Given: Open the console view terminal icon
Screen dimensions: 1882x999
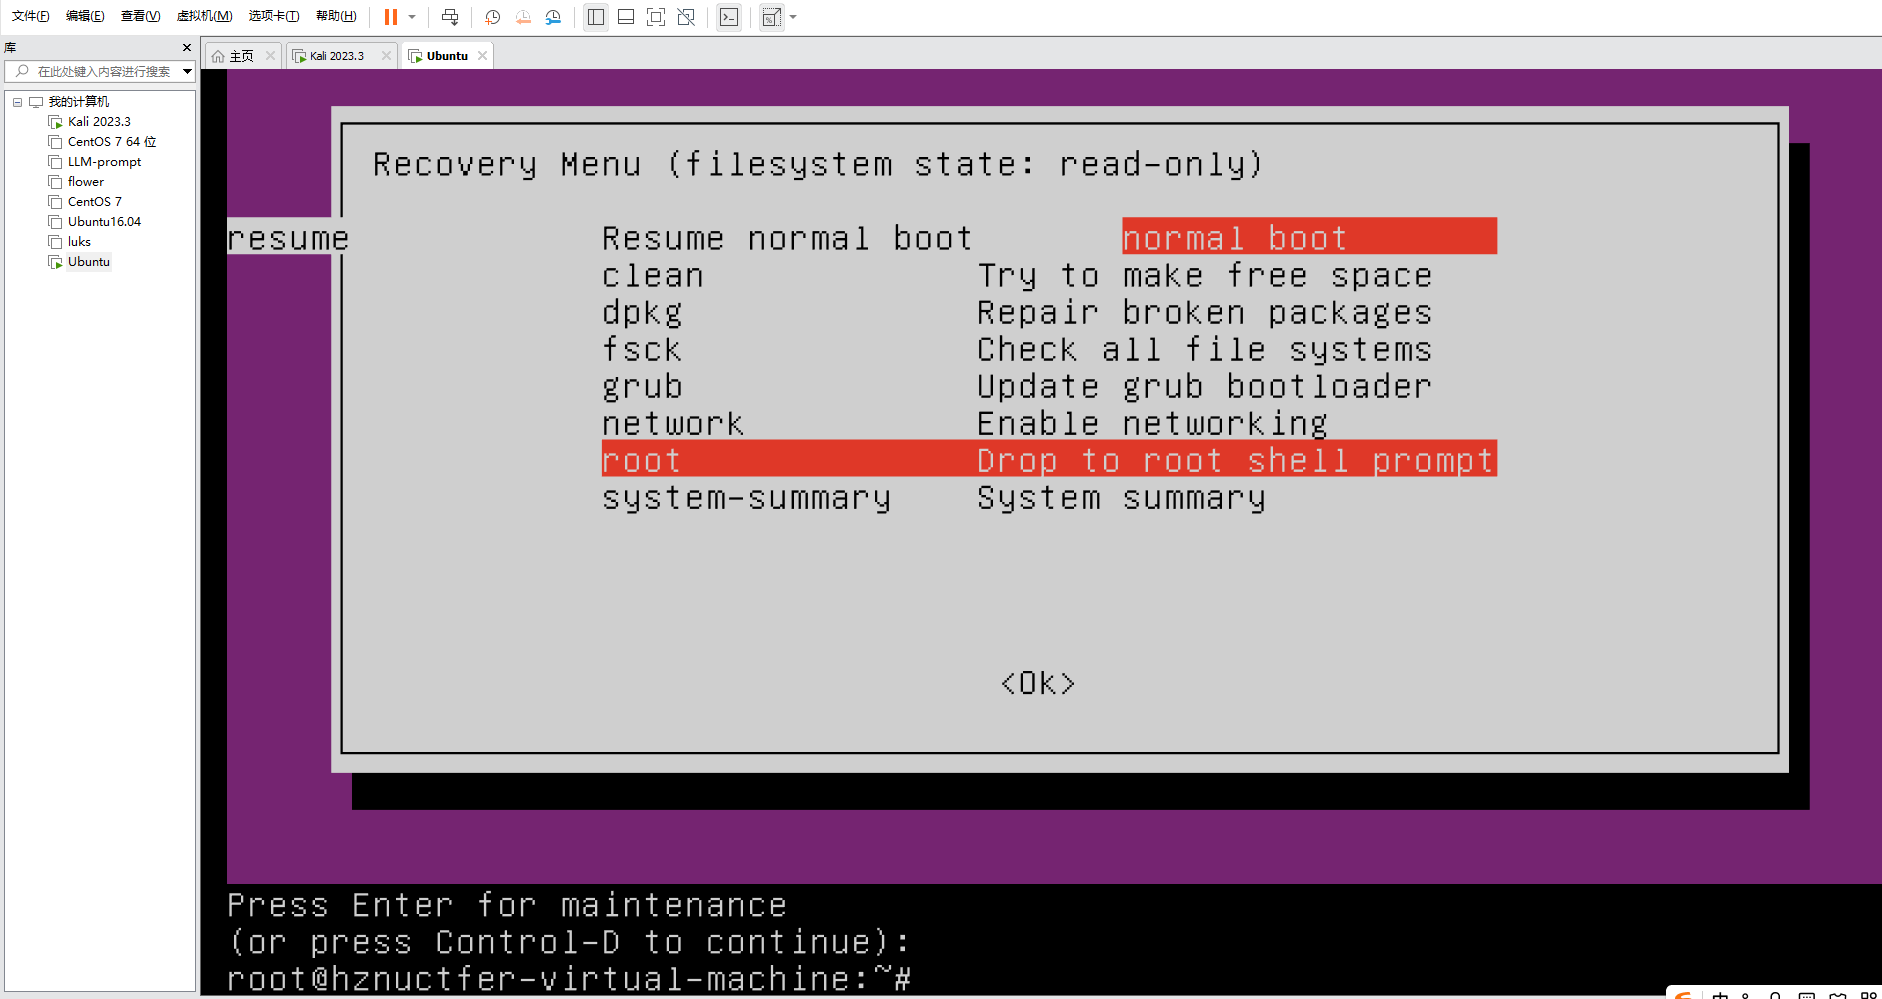Looking at the screenshot, I should coord(729,17).
